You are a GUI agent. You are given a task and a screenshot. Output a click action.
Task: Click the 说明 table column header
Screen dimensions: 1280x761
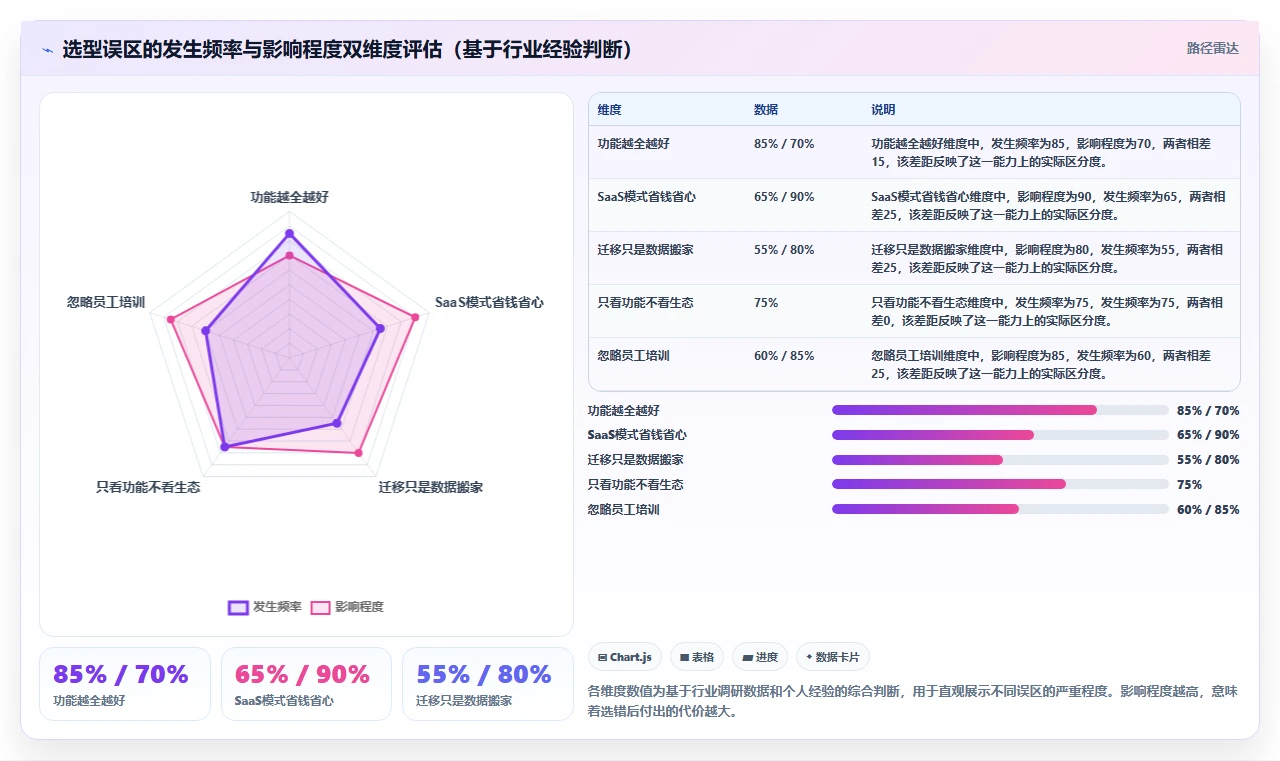point(883,109)
